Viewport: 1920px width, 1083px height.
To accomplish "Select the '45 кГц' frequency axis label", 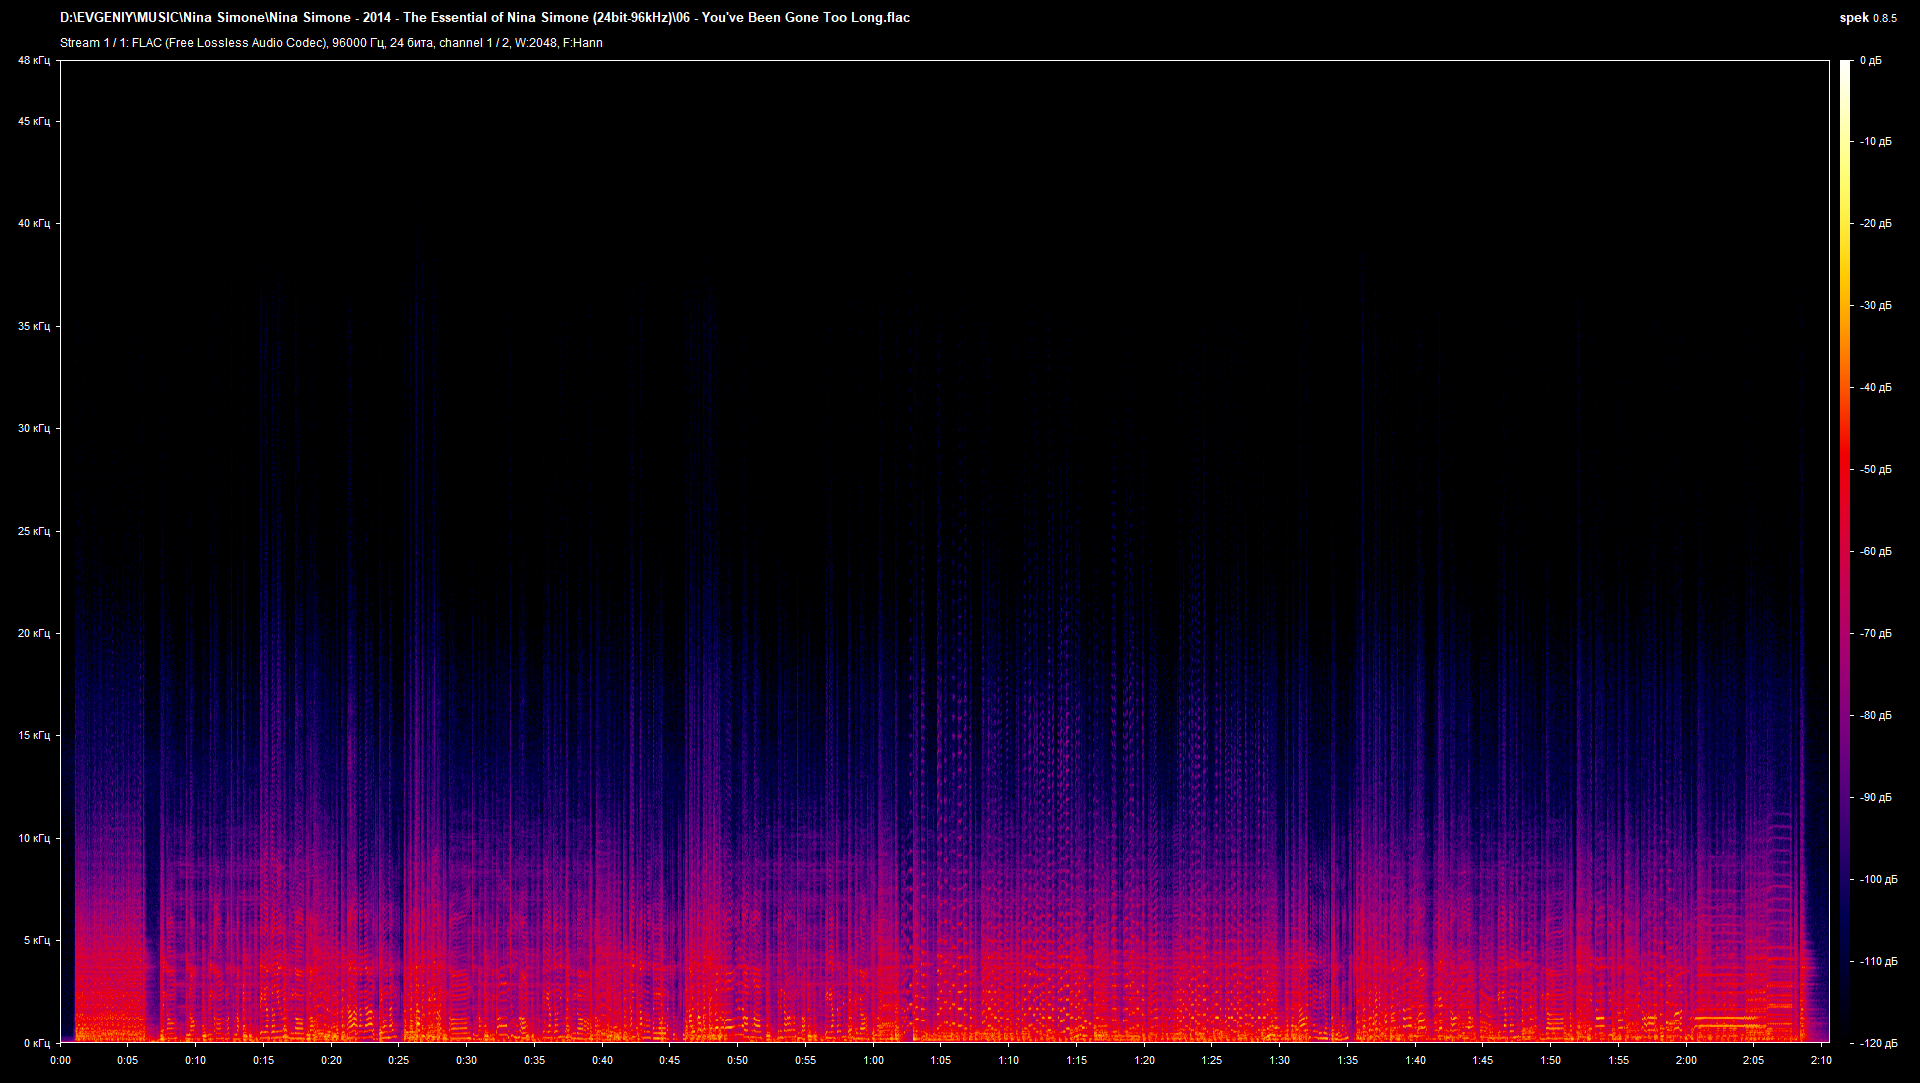I will click(33, 121).
